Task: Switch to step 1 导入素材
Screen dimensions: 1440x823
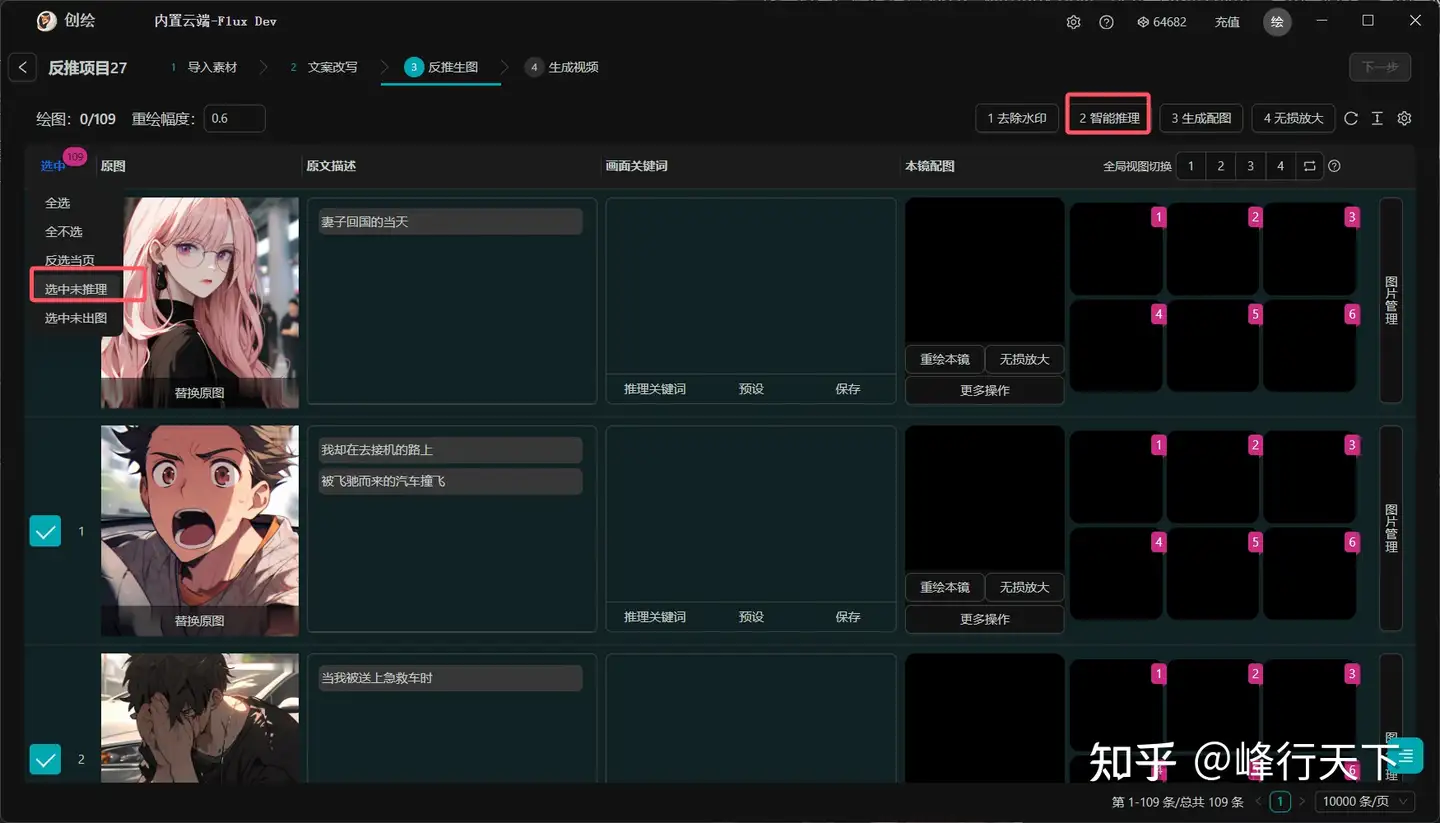Action: pyautogui.click(x=204, y=67)
